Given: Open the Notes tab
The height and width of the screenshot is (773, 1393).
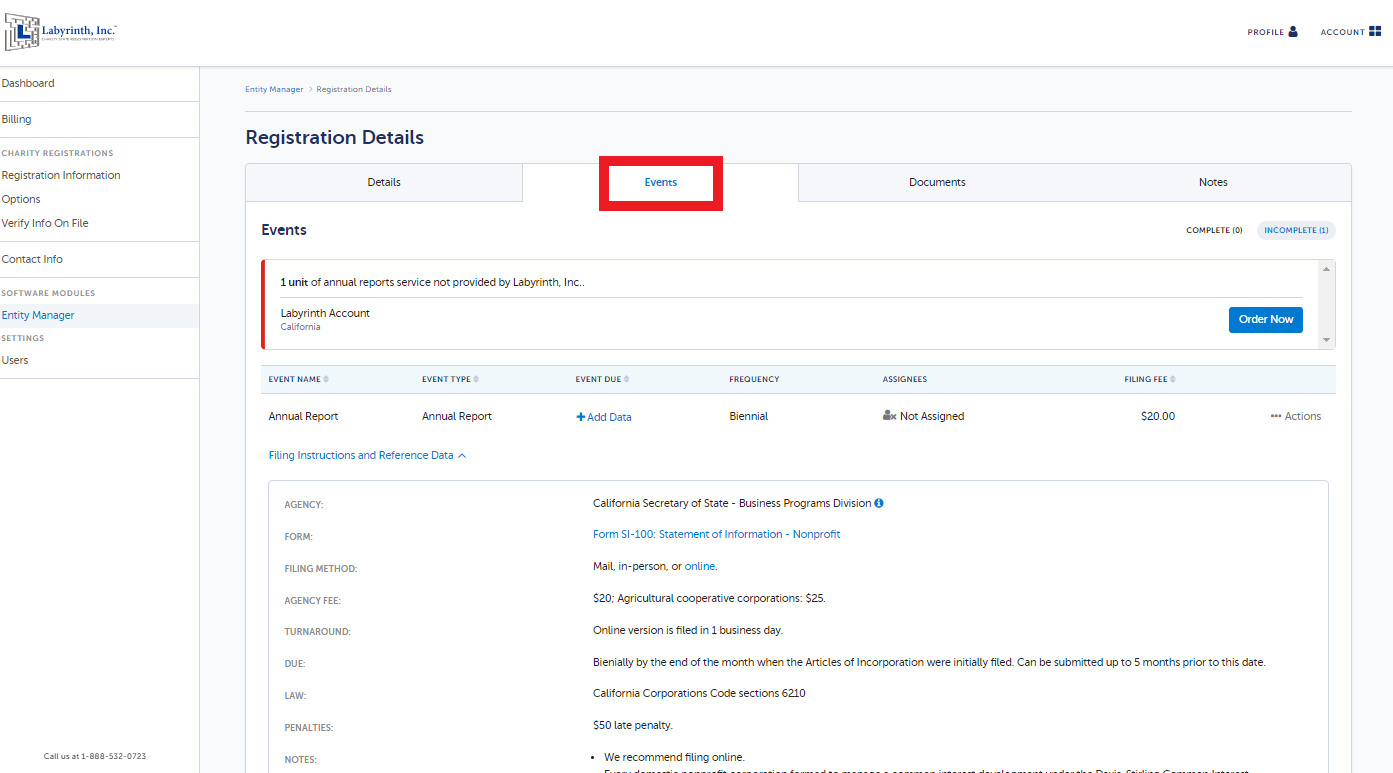Looking at the screenshot, I should tap(1213, 182).
